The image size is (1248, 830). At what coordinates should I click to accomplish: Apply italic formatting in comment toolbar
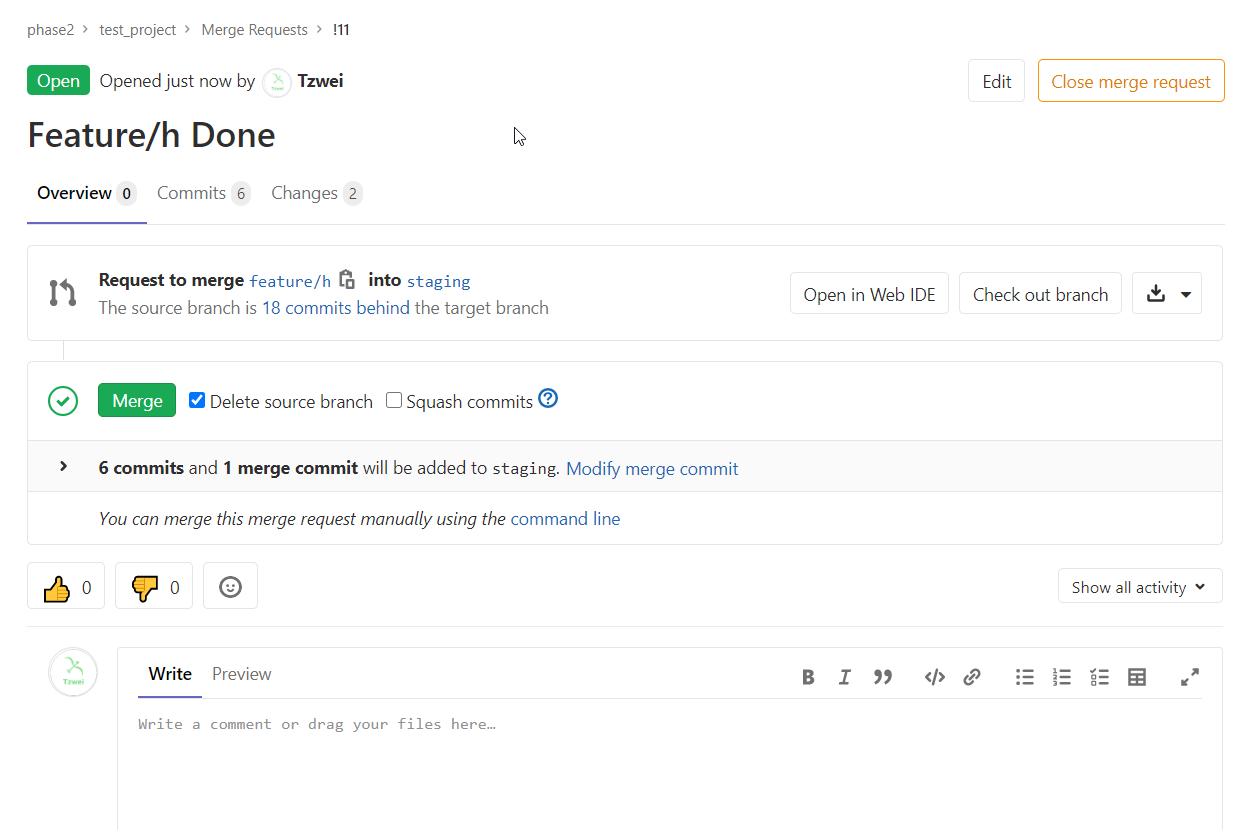(x=844, y=677)
